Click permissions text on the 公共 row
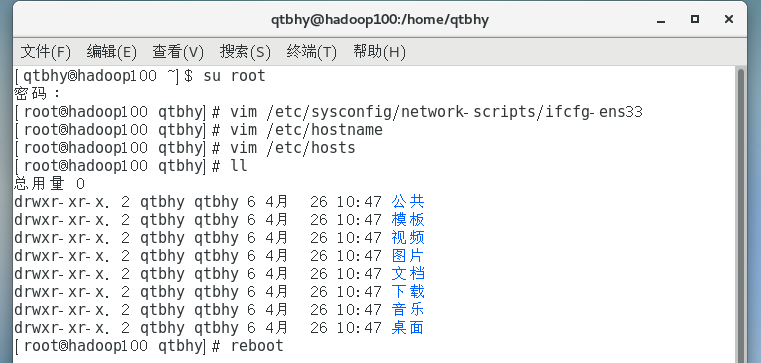The height and width of the screenshot is (363, 761). [62, 202]
